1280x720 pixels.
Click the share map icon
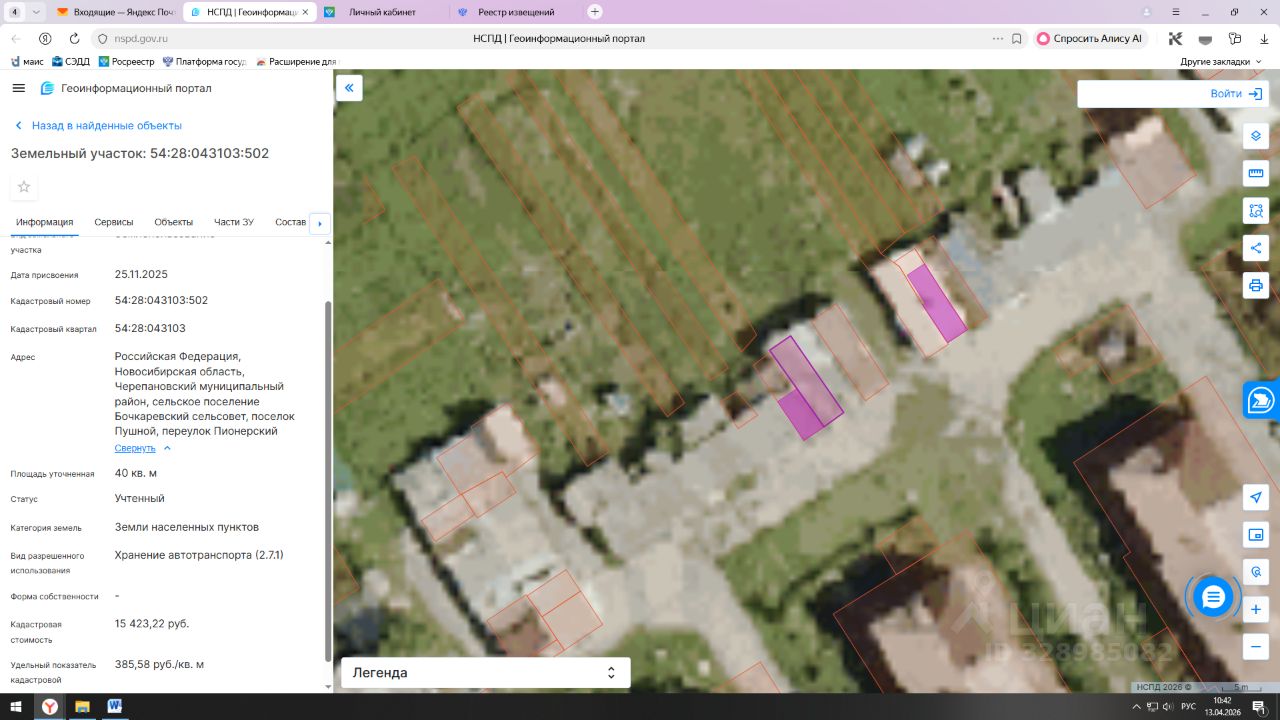tap(1256, 248)
